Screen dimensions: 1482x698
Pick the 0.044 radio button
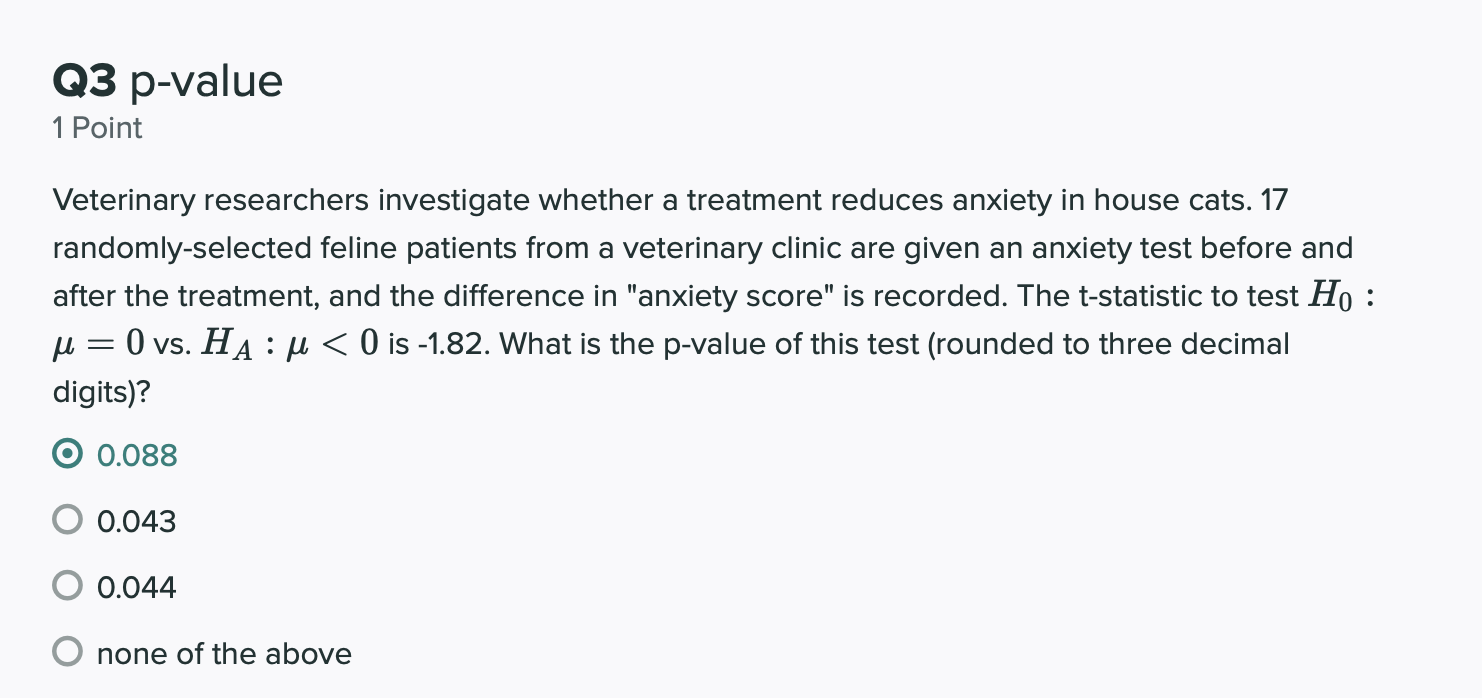(x=67, y=587)
